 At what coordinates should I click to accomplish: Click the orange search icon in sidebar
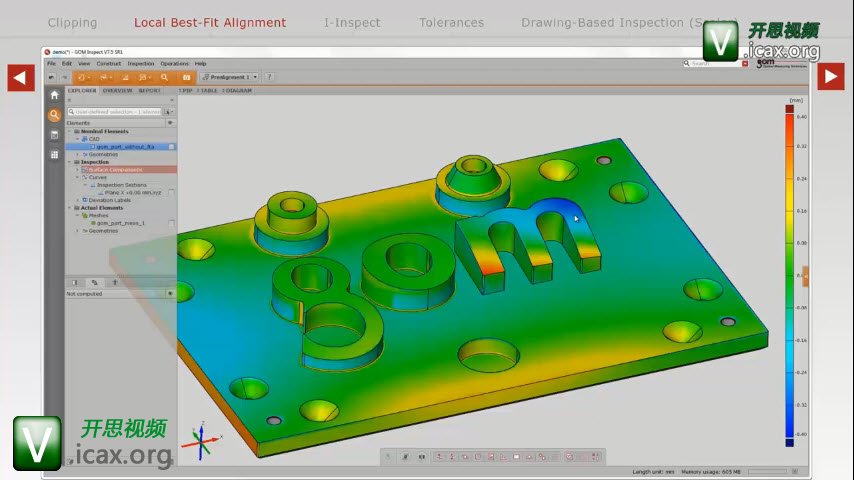click(x=54, y=115)
